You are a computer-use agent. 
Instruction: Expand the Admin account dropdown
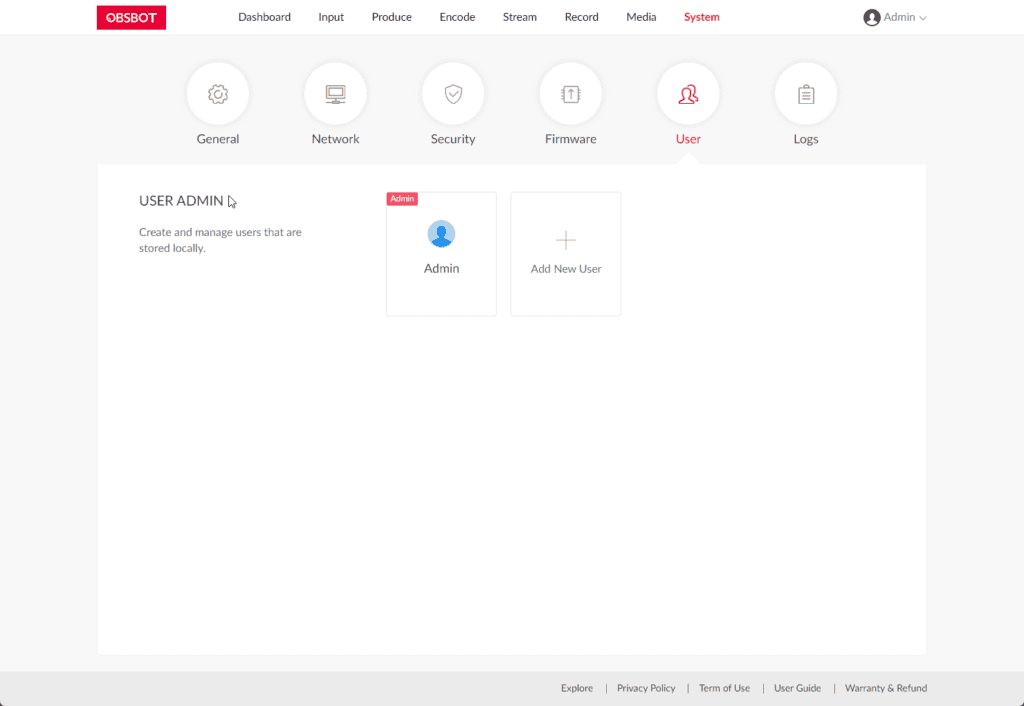pos(895,17)
